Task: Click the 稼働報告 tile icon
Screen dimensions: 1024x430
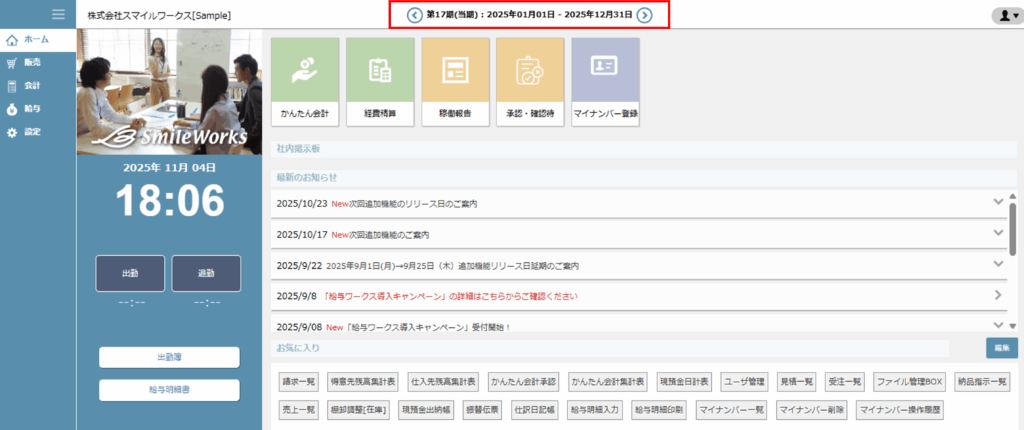Action: pos(455,70)
